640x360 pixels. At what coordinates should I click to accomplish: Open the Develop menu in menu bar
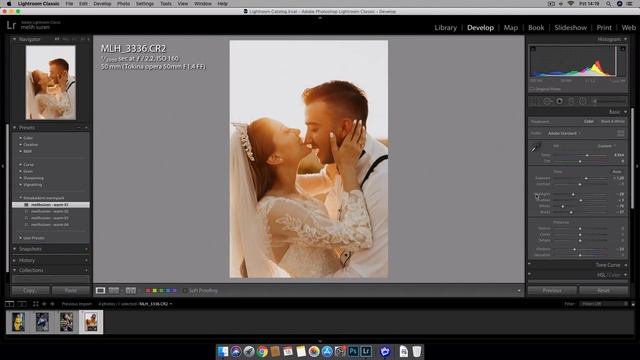tap(102, 4)
